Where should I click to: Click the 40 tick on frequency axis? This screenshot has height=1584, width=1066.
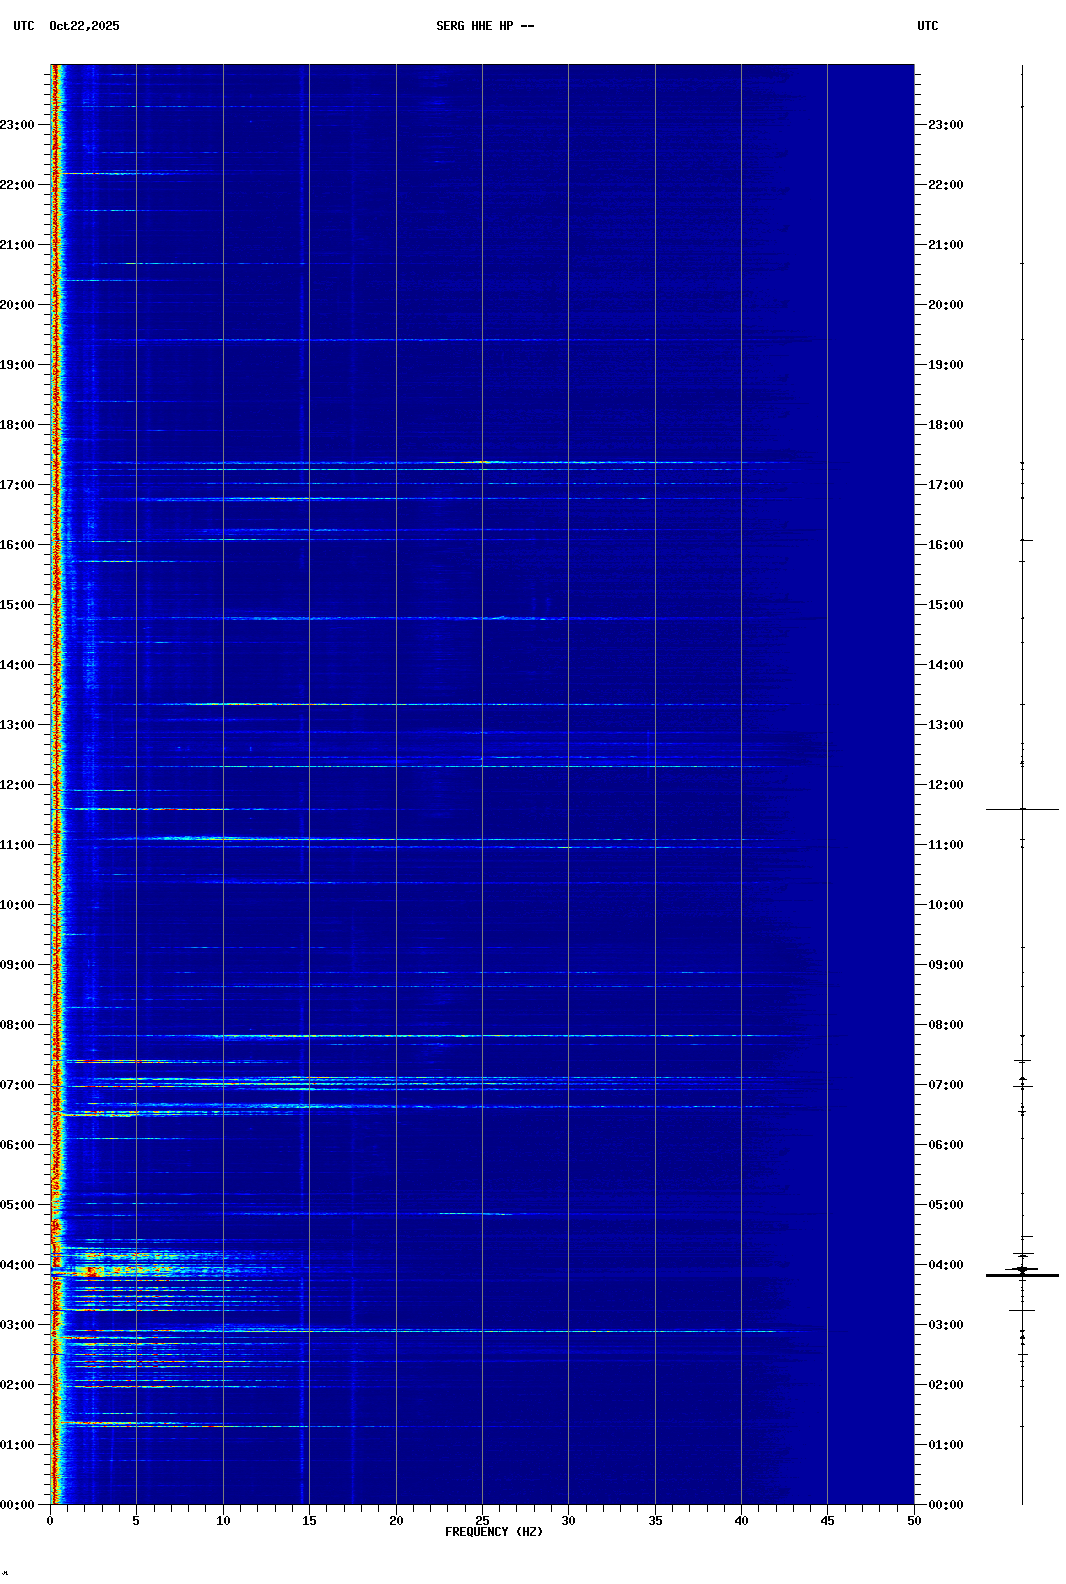[741, 1521]
